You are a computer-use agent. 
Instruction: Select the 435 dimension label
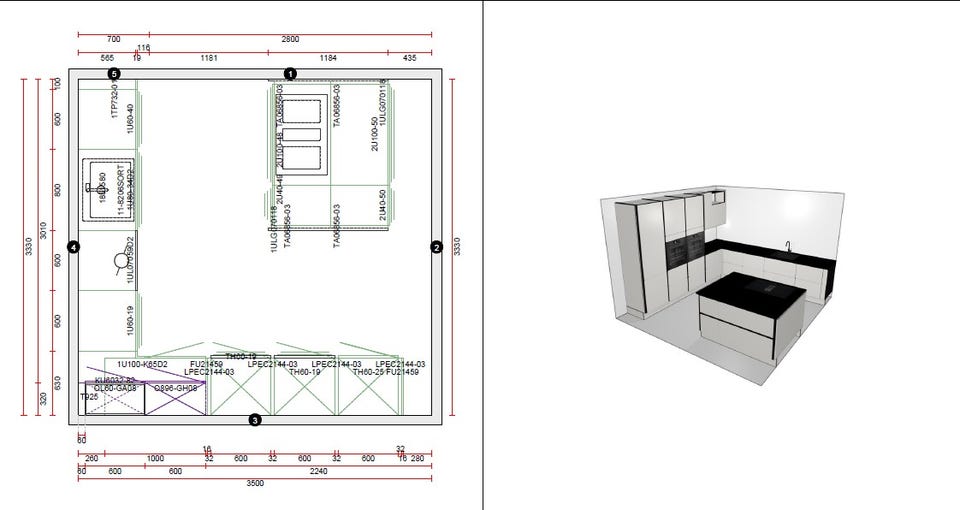click(x=410, y=58)
